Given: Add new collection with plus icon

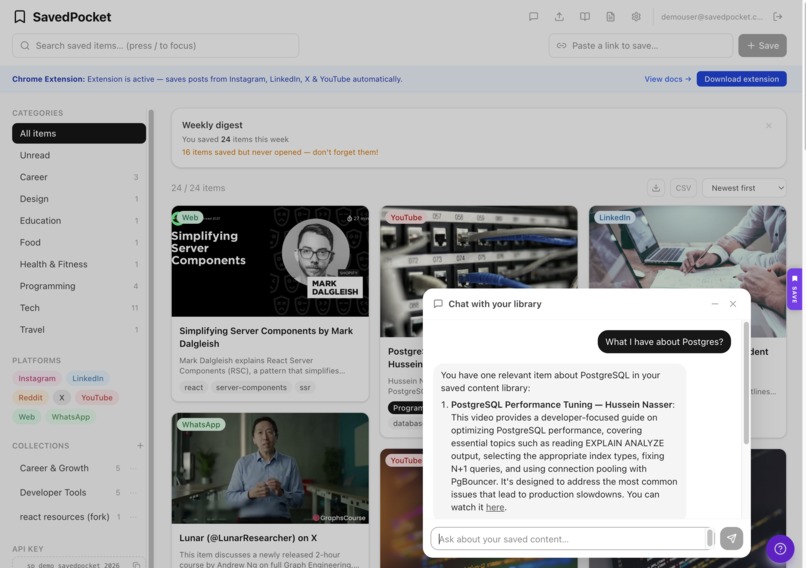Looking at the screenshot, I should coord(140,445).
